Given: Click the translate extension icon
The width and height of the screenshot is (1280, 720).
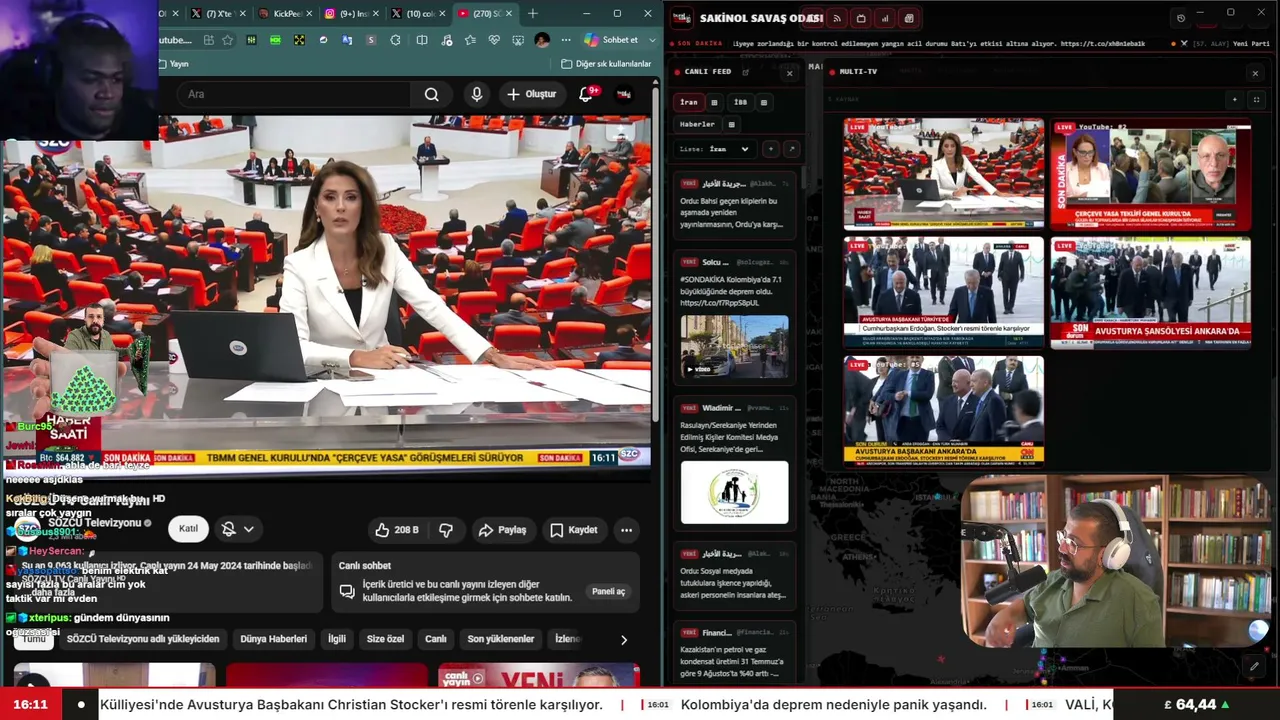Looking at the screenshot, I should click(347, 40).
